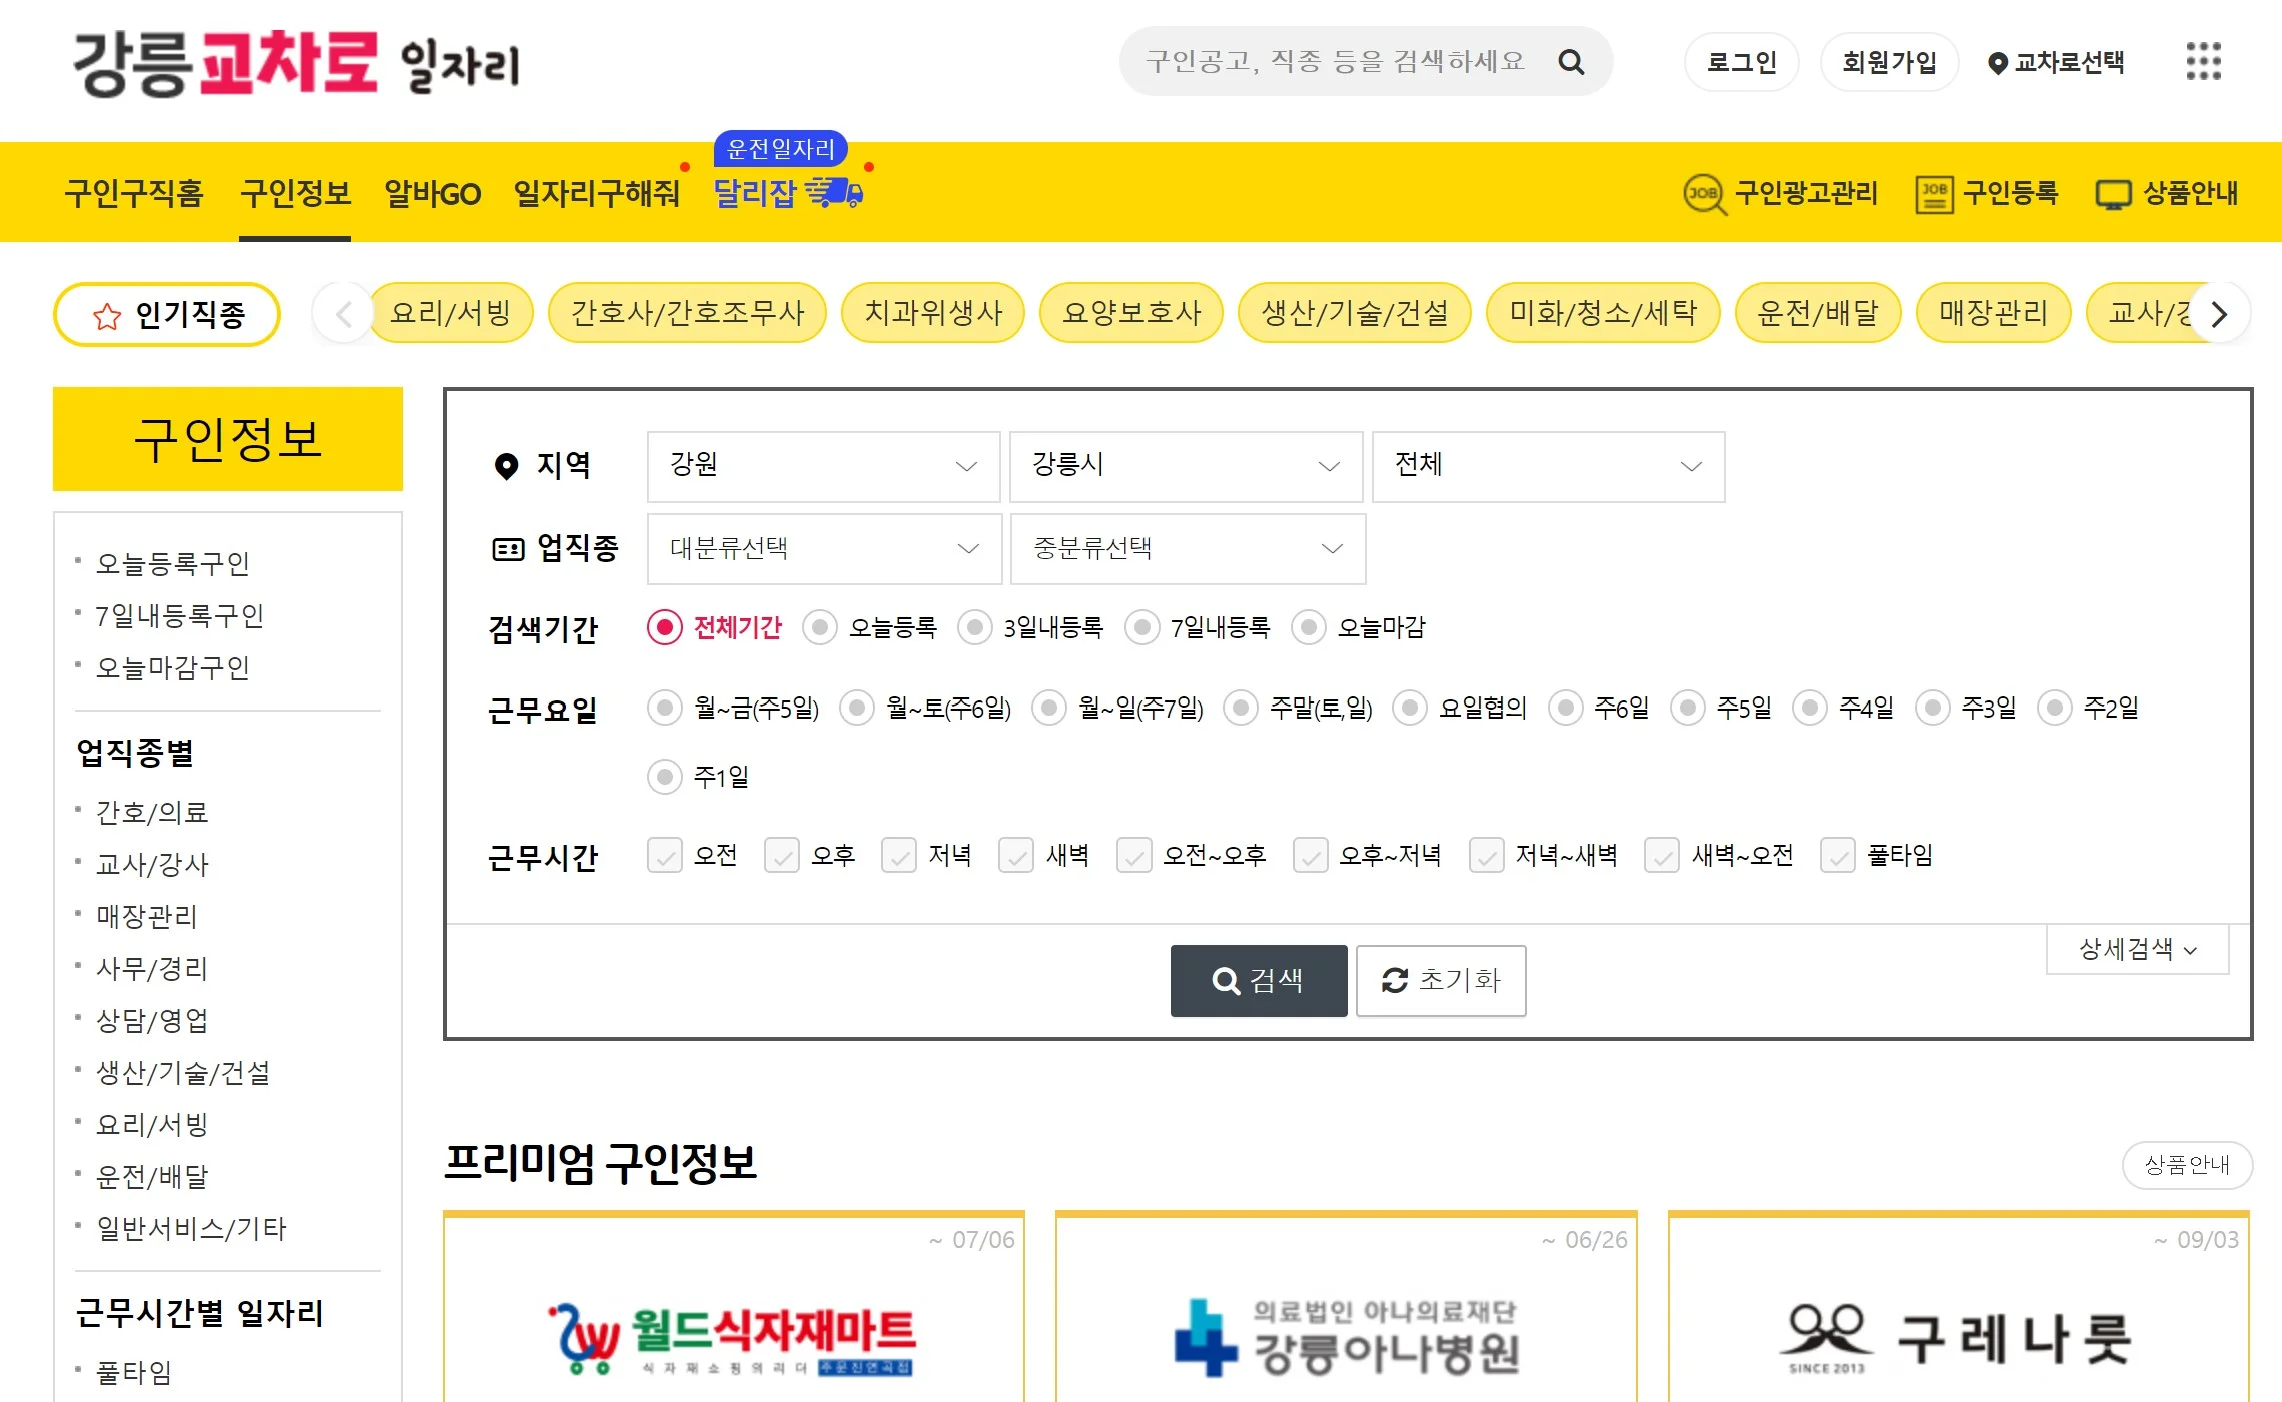
Task: Click the 상품안내 monitor icon
Action: 2113,194
